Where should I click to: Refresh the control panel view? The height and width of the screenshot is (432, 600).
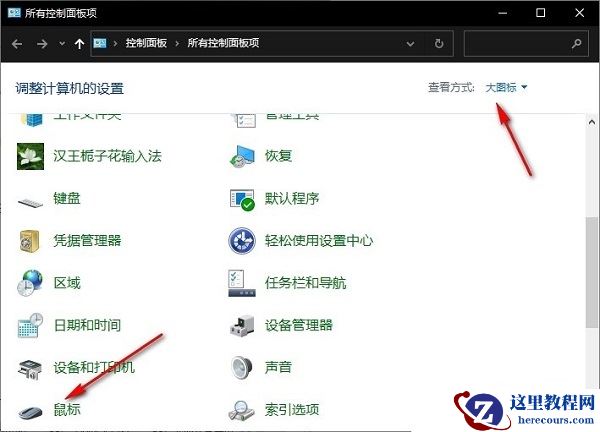[439, 43]
